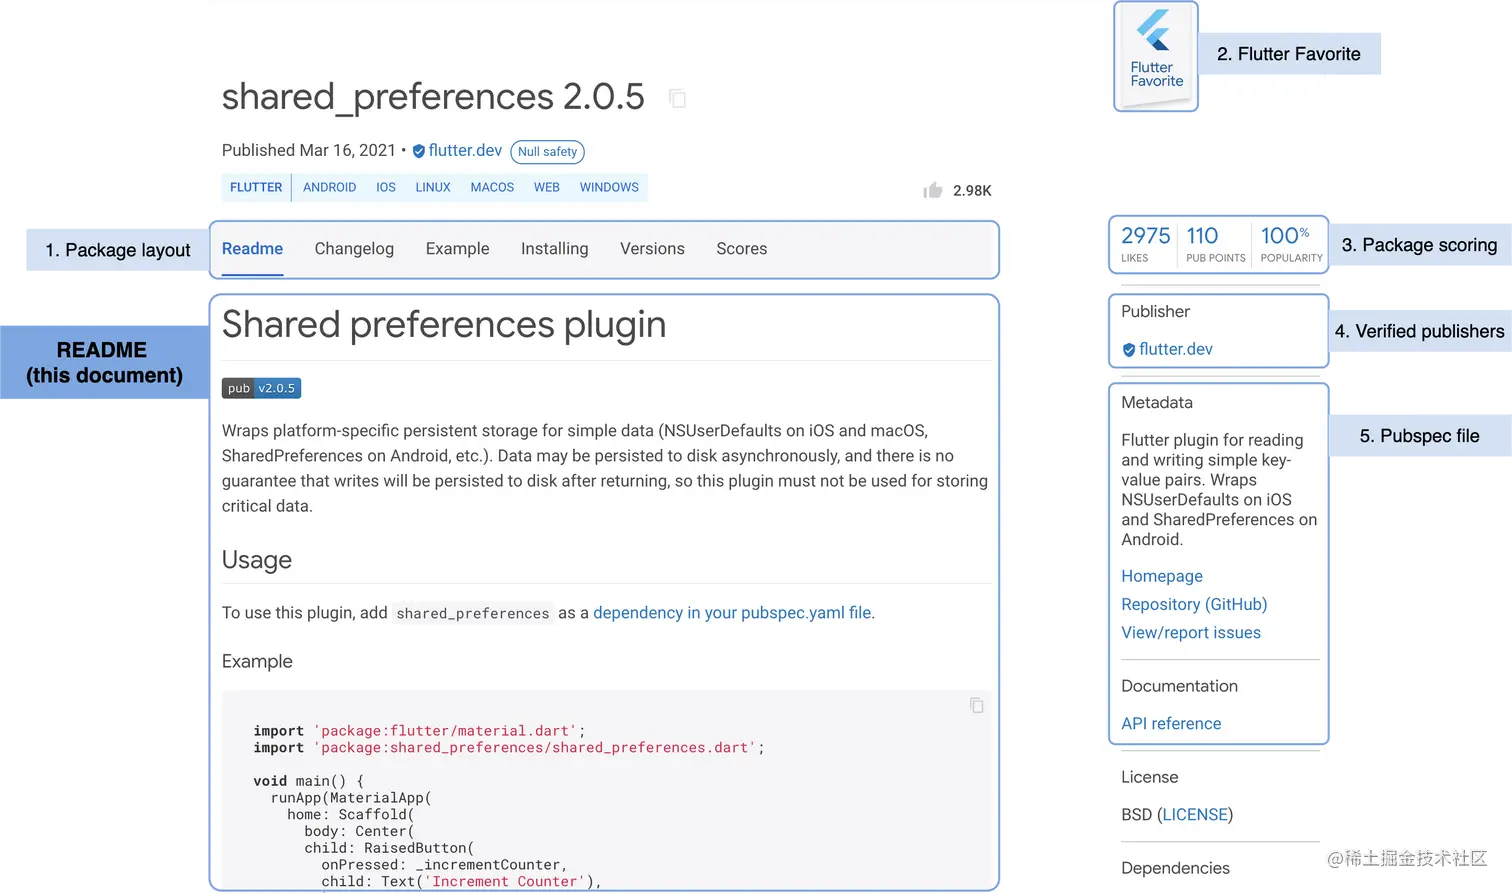Click the Usage heading
This screenshot has height=893, width=1512.
257,560
